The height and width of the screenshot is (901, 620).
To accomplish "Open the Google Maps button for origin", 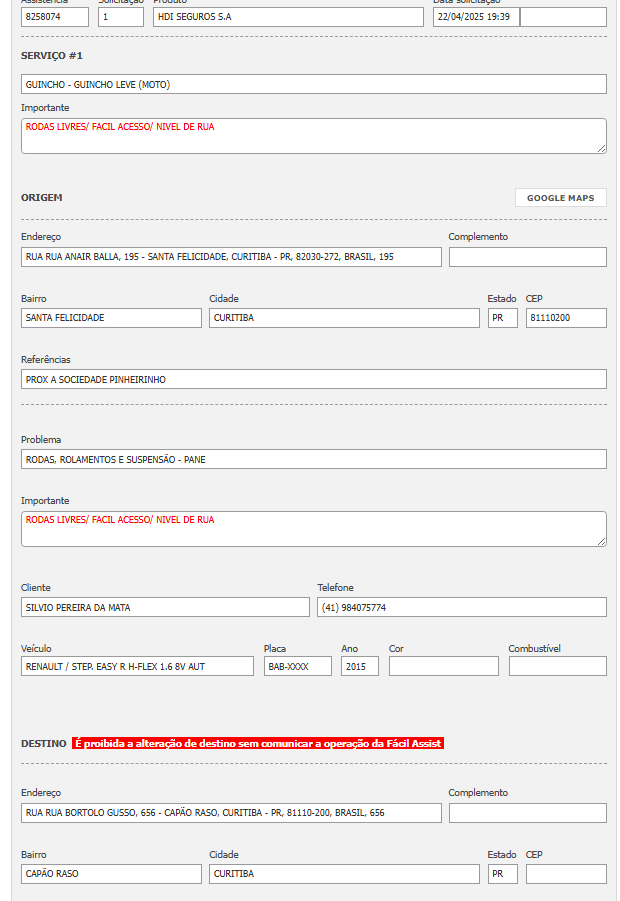I will (560, 198).
